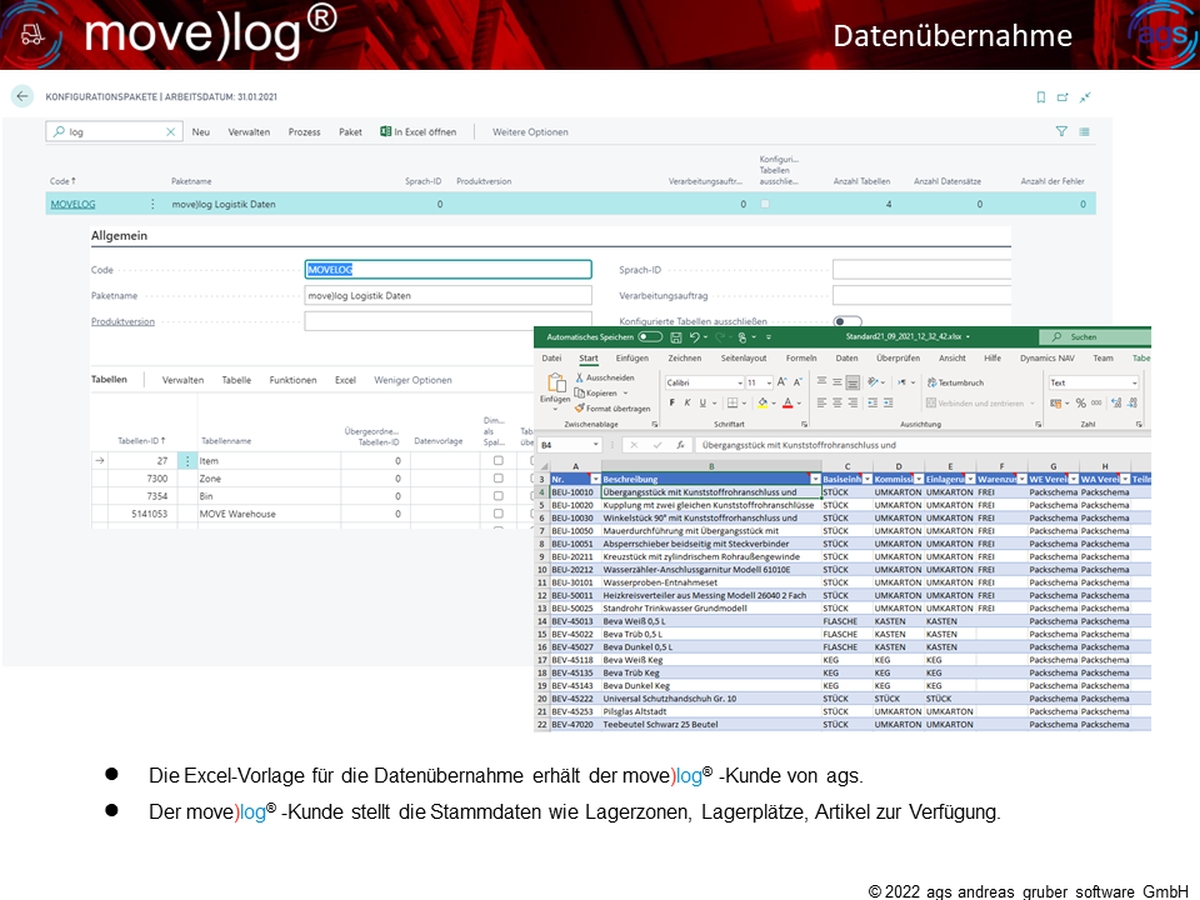This screenshot has height=900, width=1200.
Task: Open the MOVELOG row three-dot menu
Action: pos(153,204)
